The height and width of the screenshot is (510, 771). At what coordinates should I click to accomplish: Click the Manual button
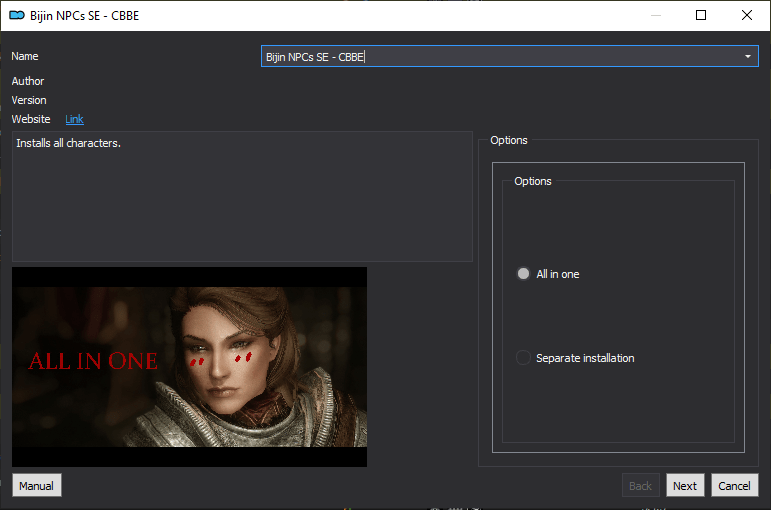[37, 485]
